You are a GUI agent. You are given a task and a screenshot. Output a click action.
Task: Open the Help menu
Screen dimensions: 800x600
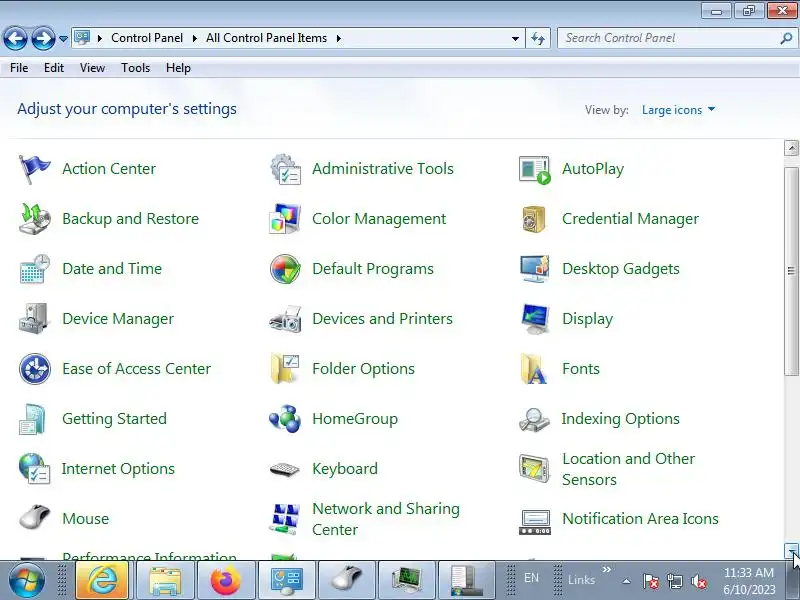[178, 68]
